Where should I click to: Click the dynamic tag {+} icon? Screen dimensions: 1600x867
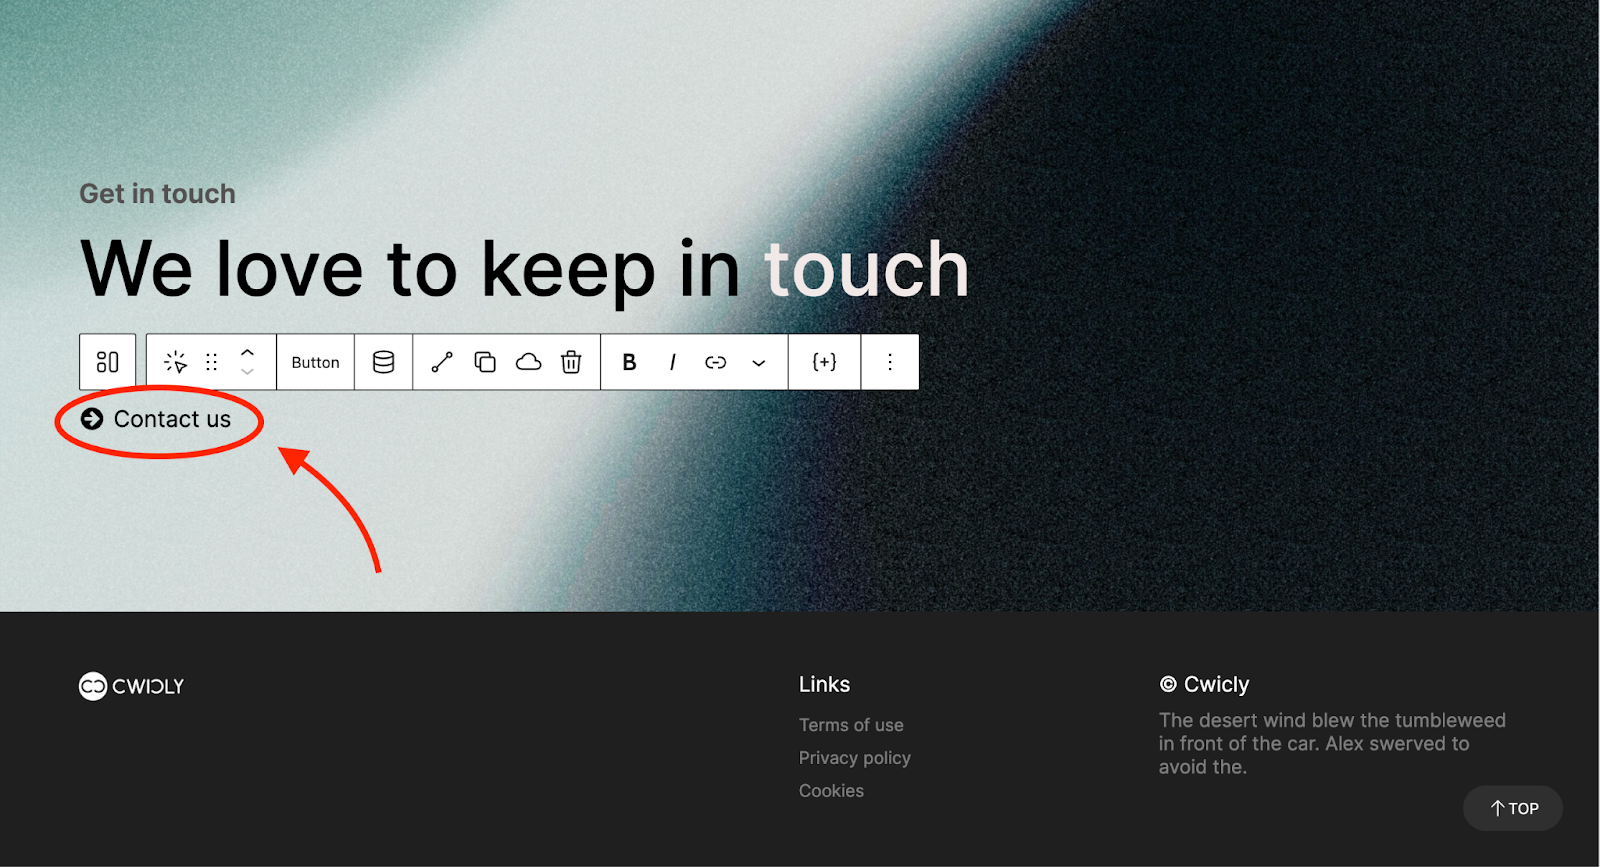(824, 362)
